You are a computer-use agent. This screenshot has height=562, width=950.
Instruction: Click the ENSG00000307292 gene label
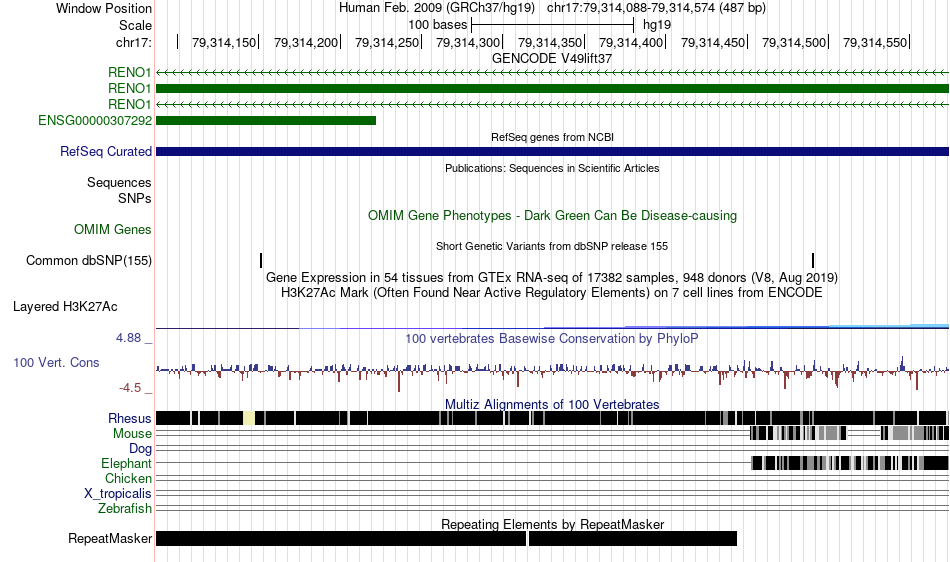pos(95,121)
